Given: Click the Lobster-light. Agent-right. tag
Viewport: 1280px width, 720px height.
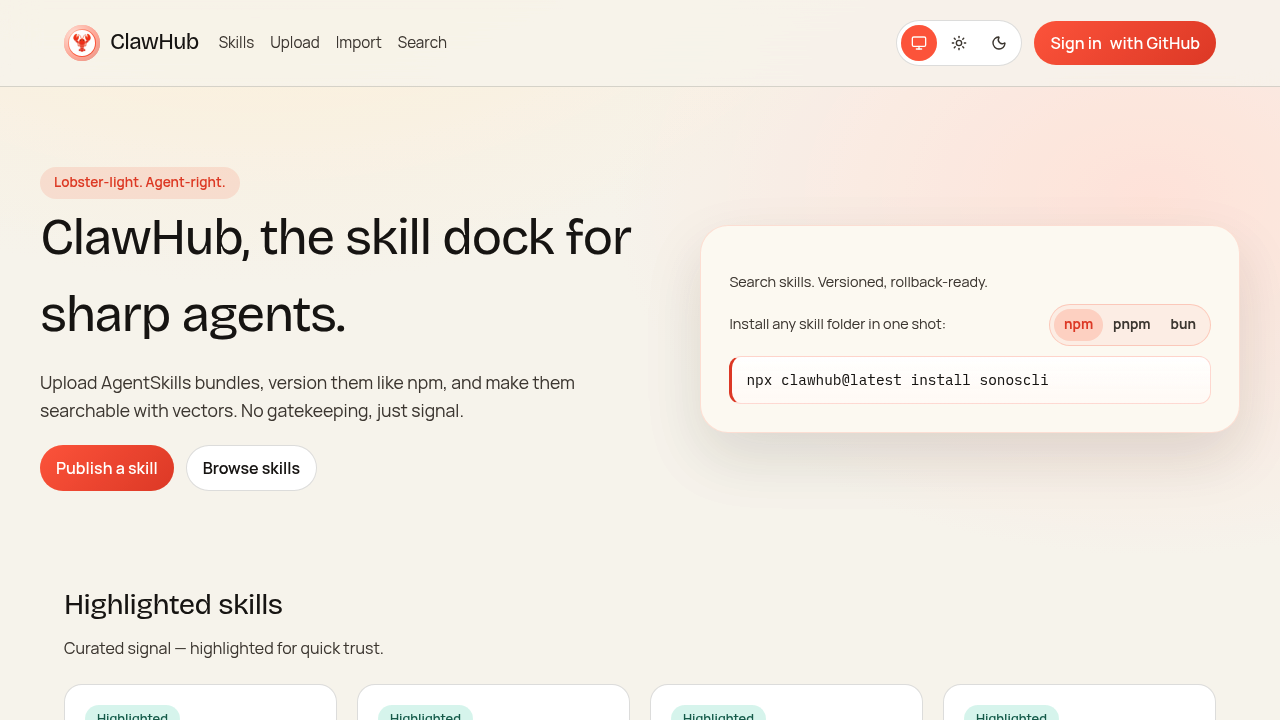Looking at the screenshot, I should pos(140,182).
